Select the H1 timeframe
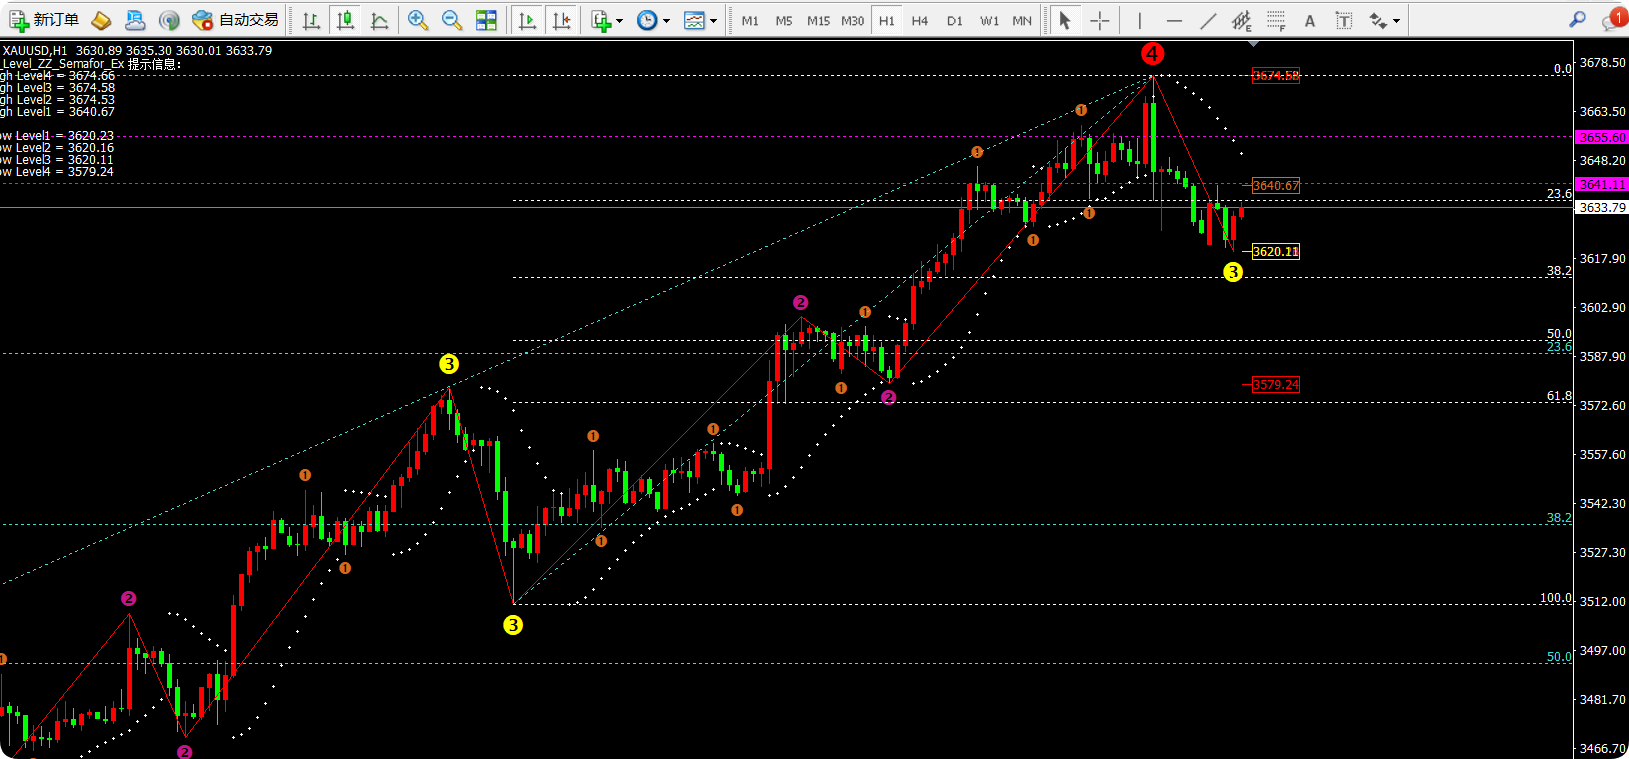The width and height of the screenshot is (1629, 759). (x=887, y=20)
